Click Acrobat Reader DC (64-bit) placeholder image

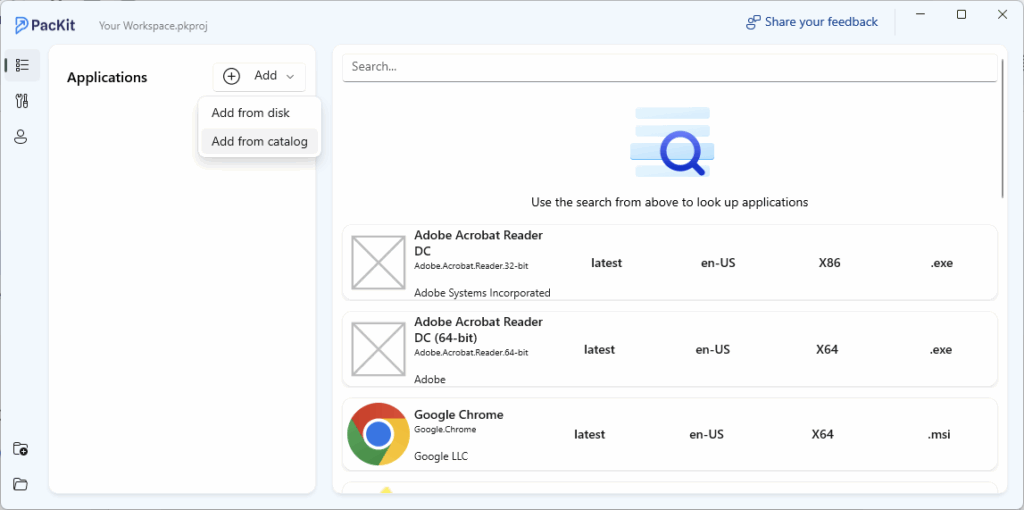pyautogui.click(x=378, y=349)
